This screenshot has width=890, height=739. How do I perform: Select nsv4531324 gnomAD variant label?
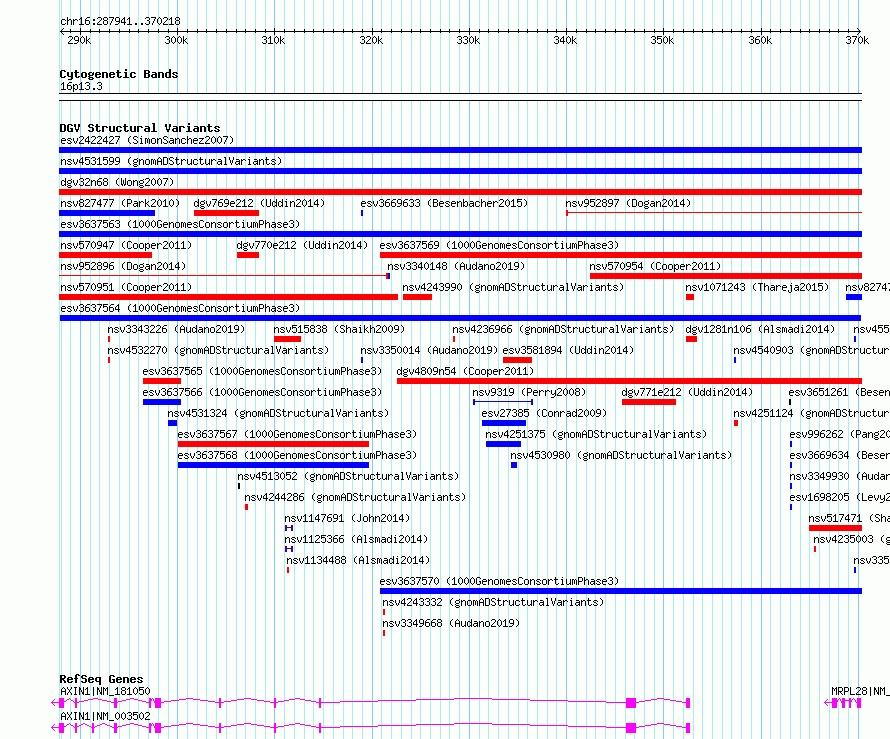(x=278, y=413)
